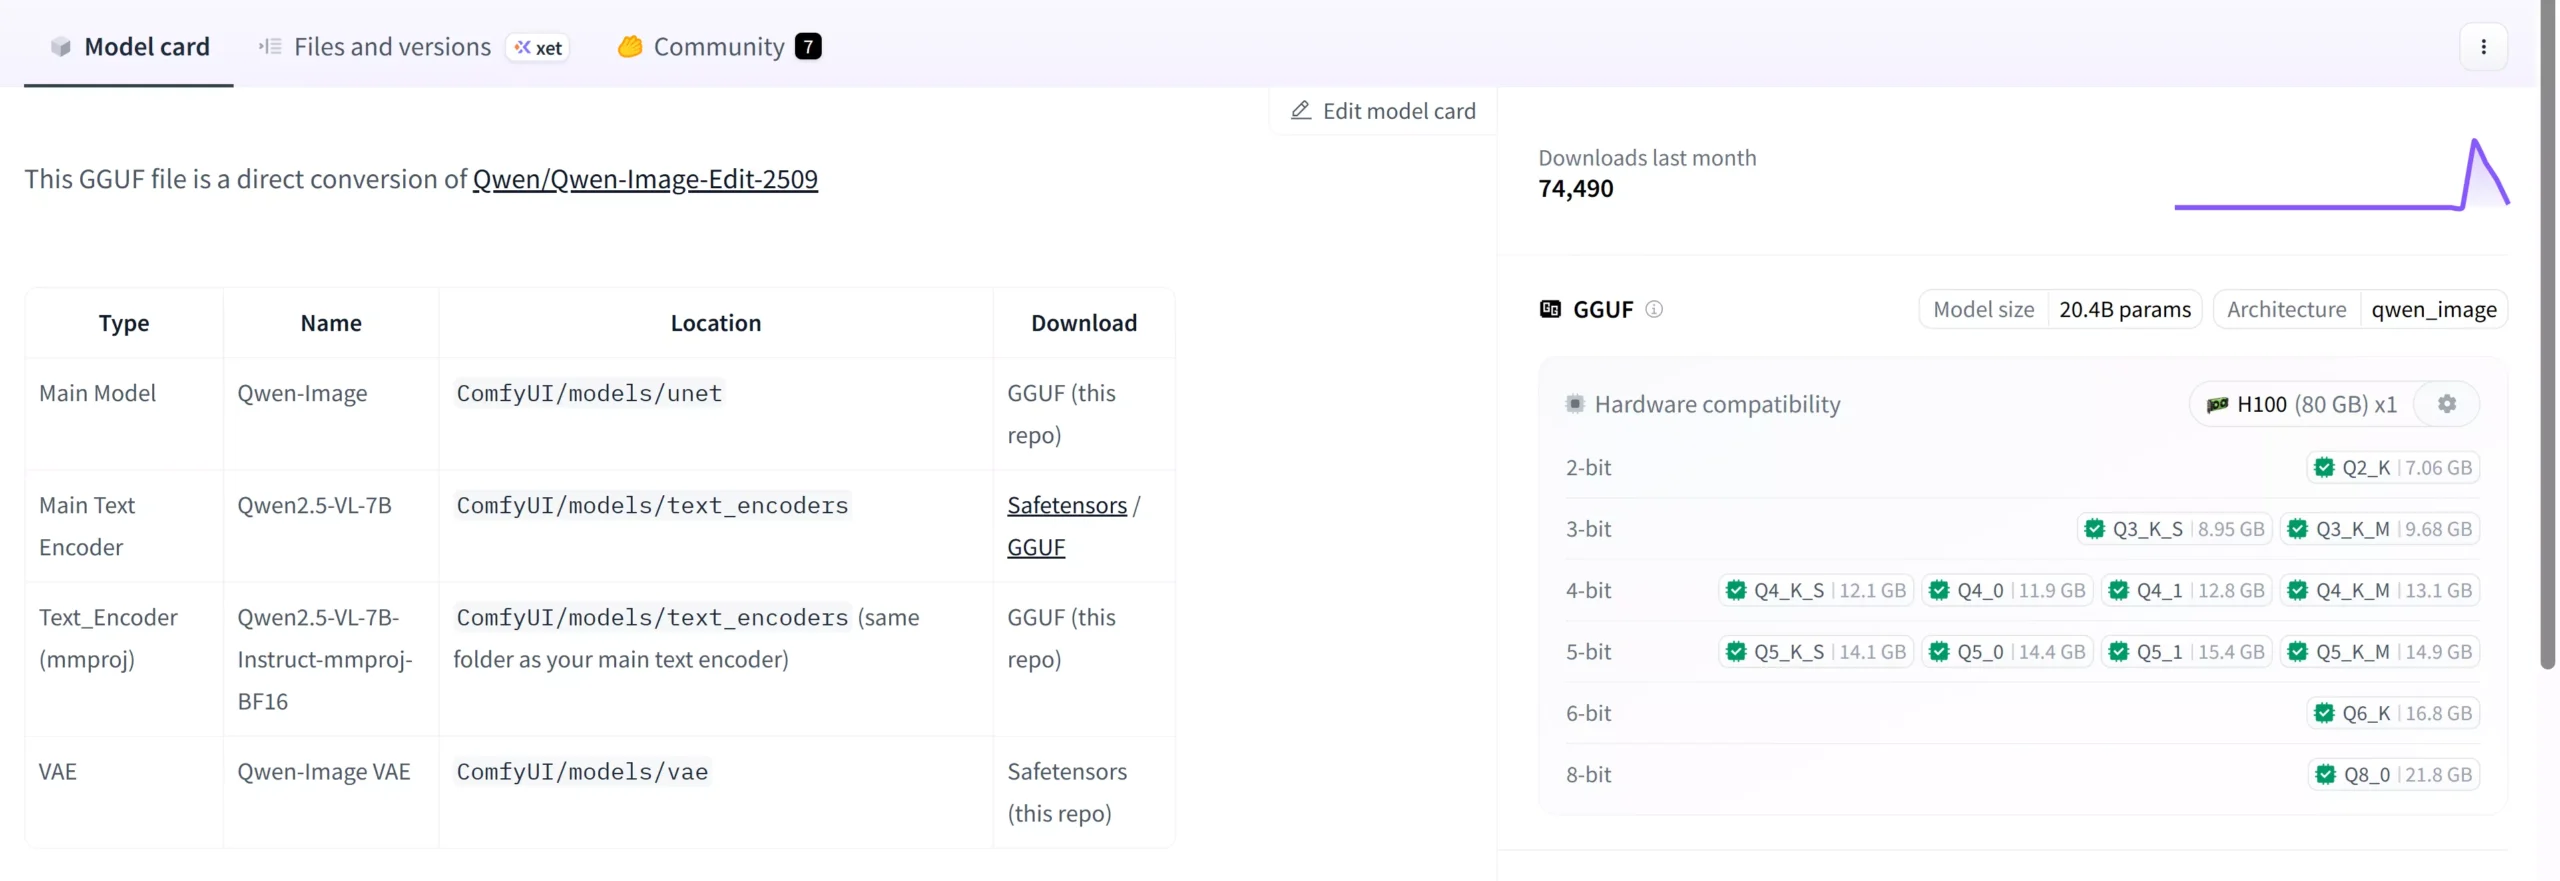Click the ComfyUI/models/unet path
The height and width of the screenshot is (881, 2560).
pyautogui.click(x=589, y=393)
